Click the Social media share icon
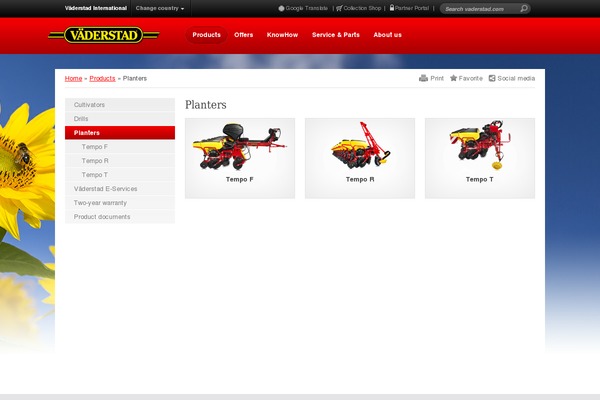600x400 pixels. [492, 78]
